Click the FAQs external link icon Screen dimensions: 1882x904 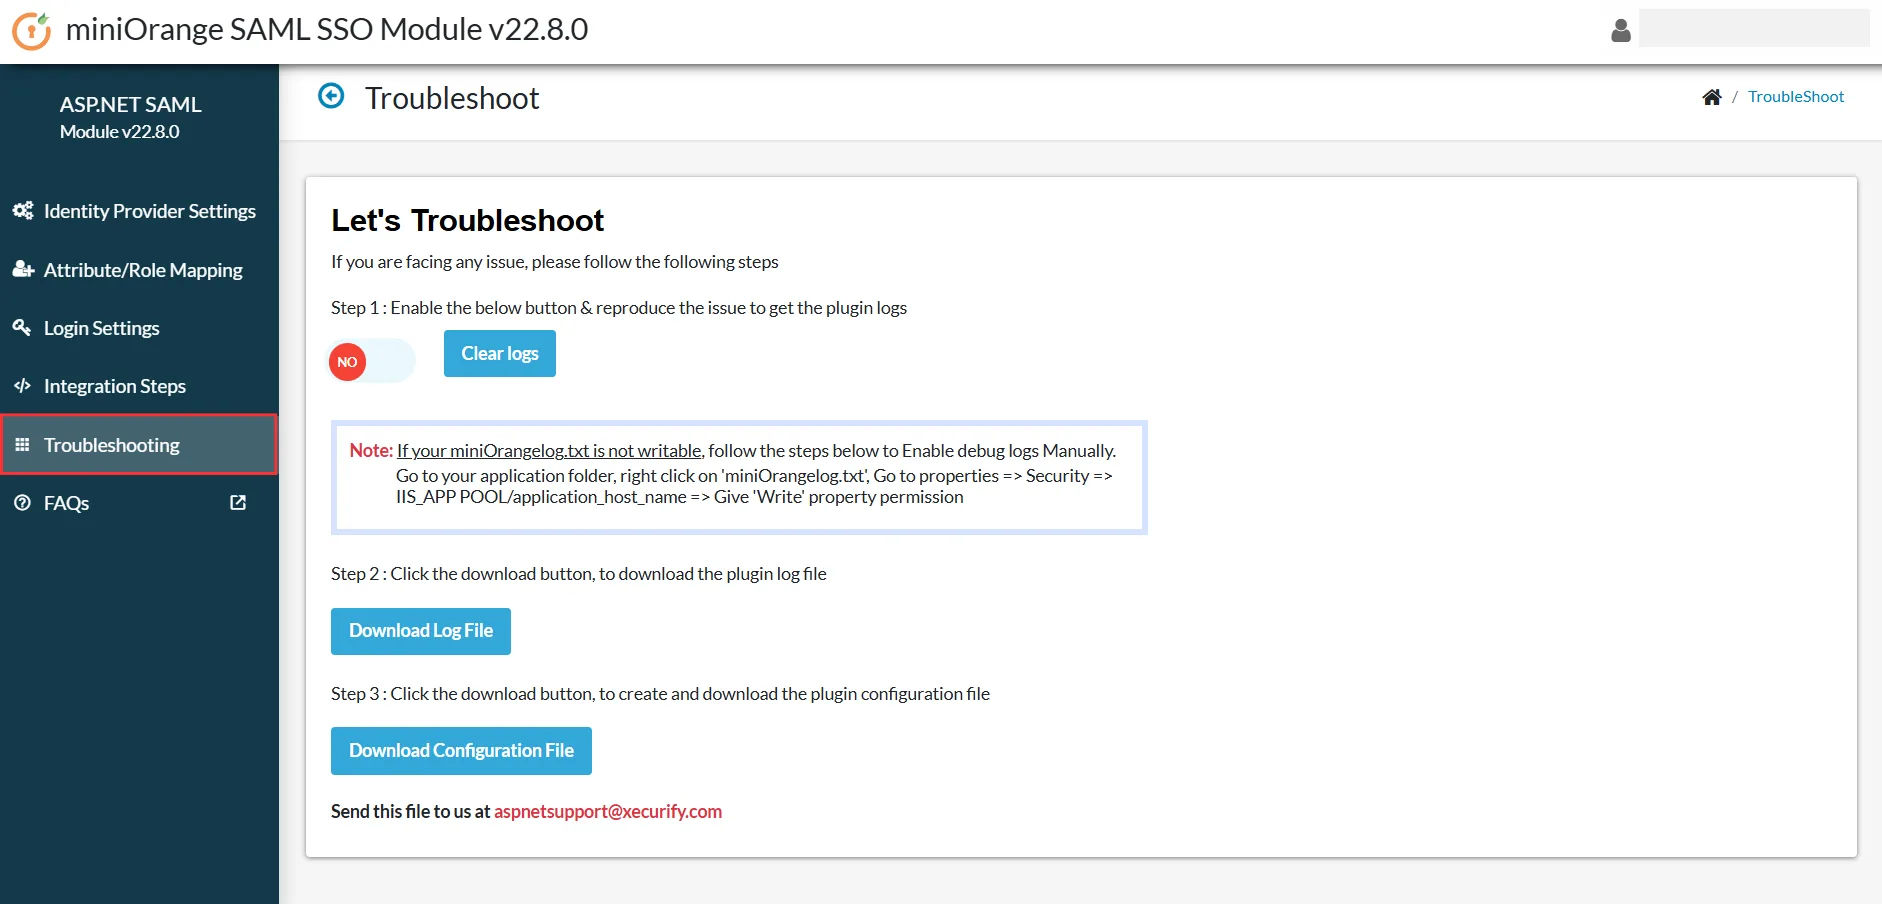click(238, 503)
